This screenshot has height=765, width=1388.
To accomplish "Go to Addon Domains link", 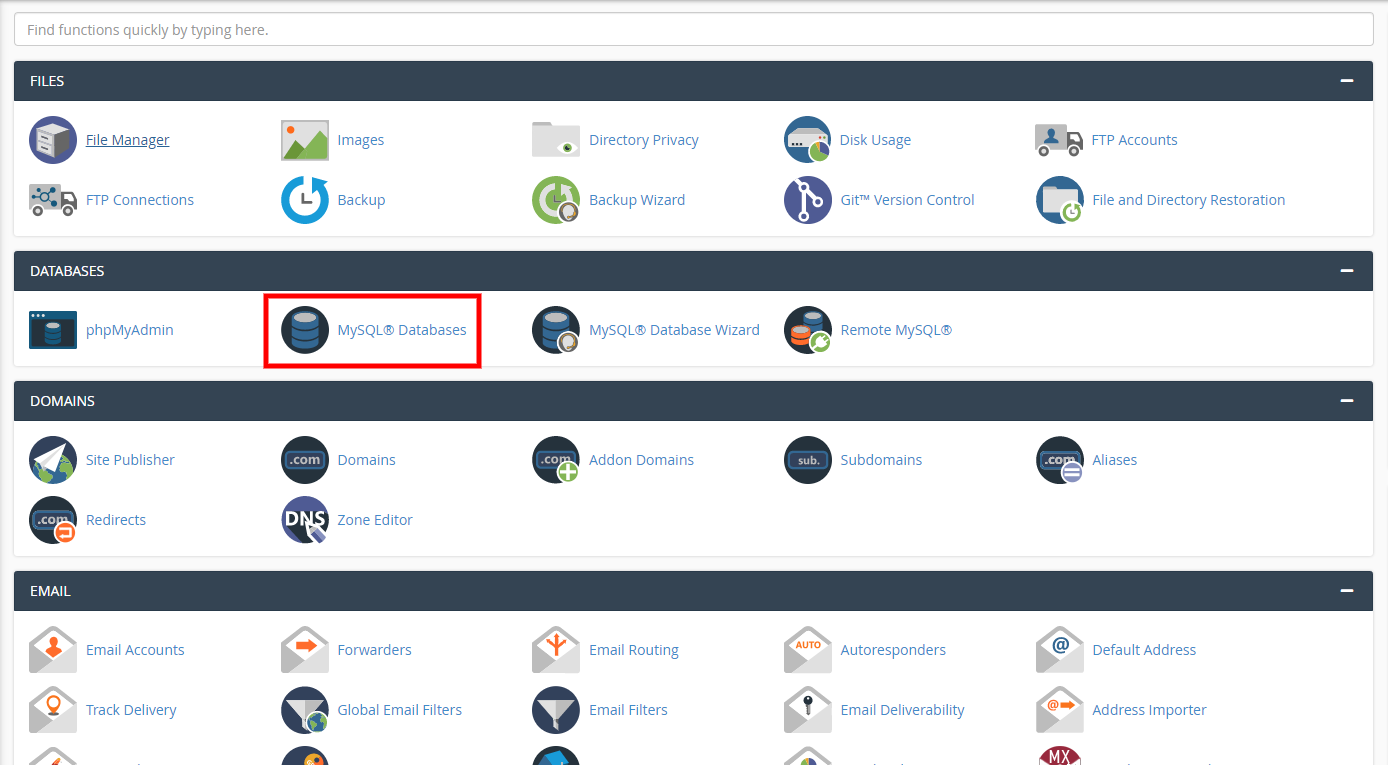I will 641,460.
